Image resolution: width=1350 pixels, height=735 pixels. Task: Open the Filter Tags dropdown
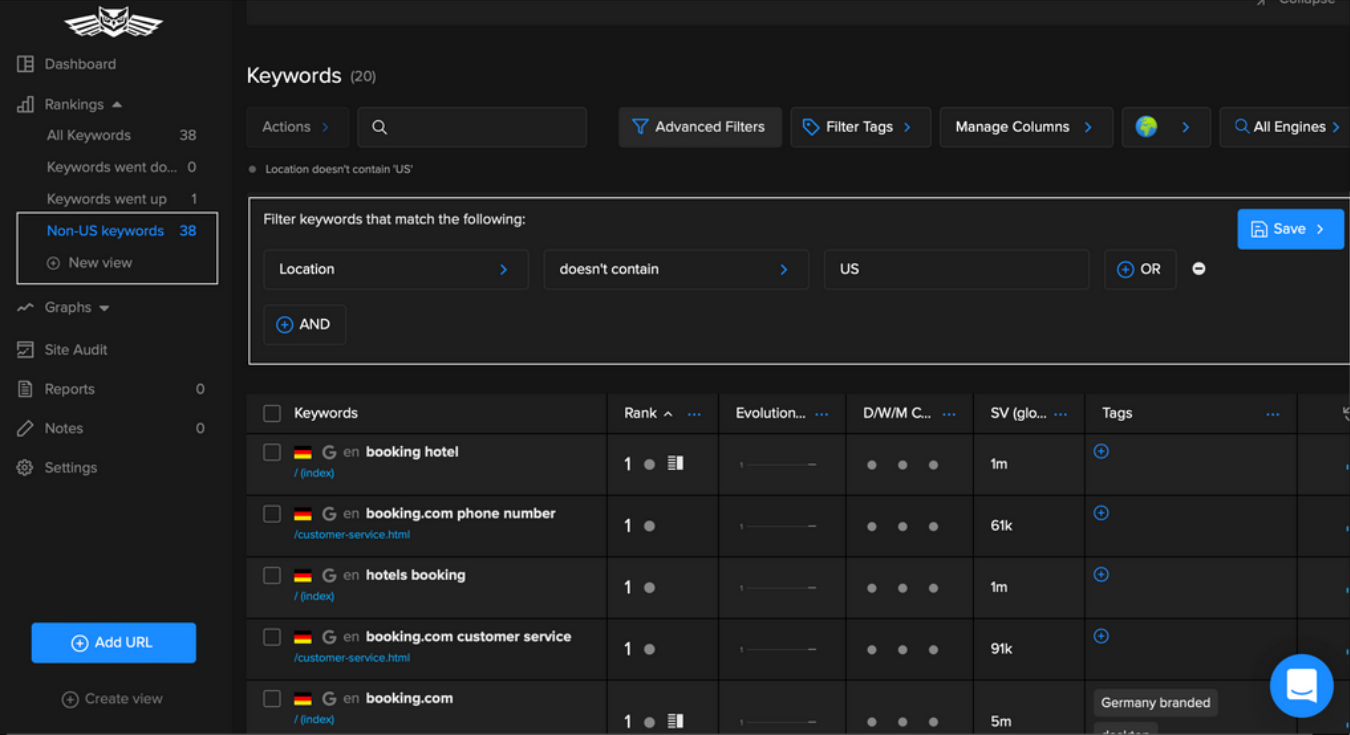(861, 127)
